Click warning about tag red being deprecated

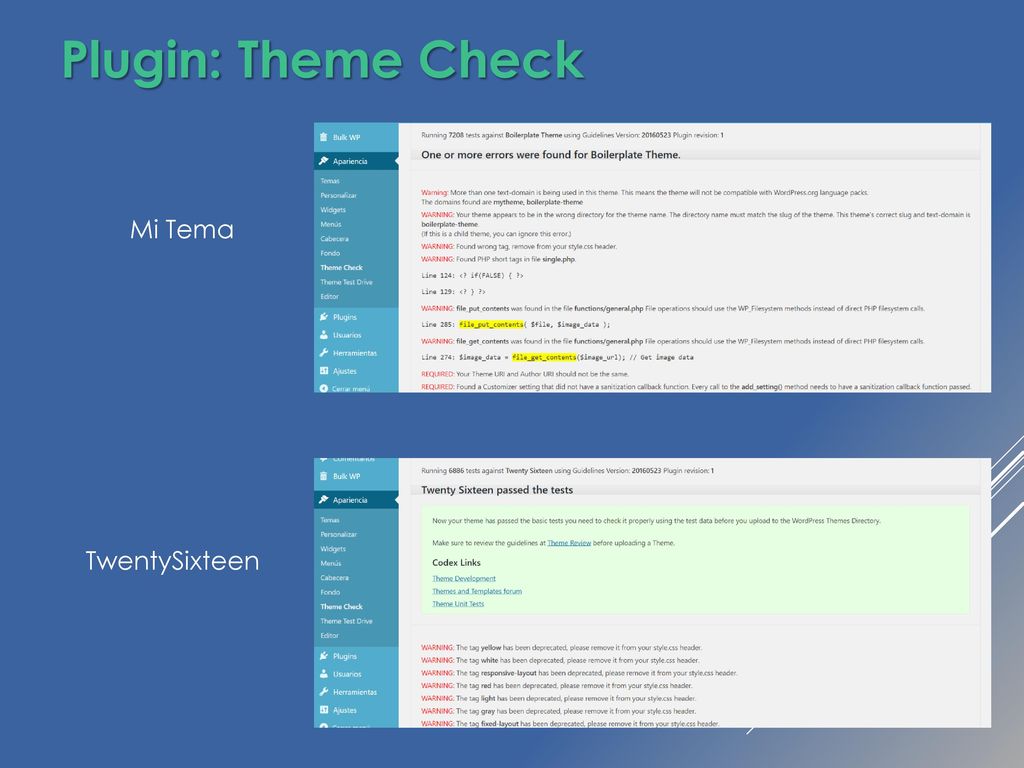coord(557,686)
